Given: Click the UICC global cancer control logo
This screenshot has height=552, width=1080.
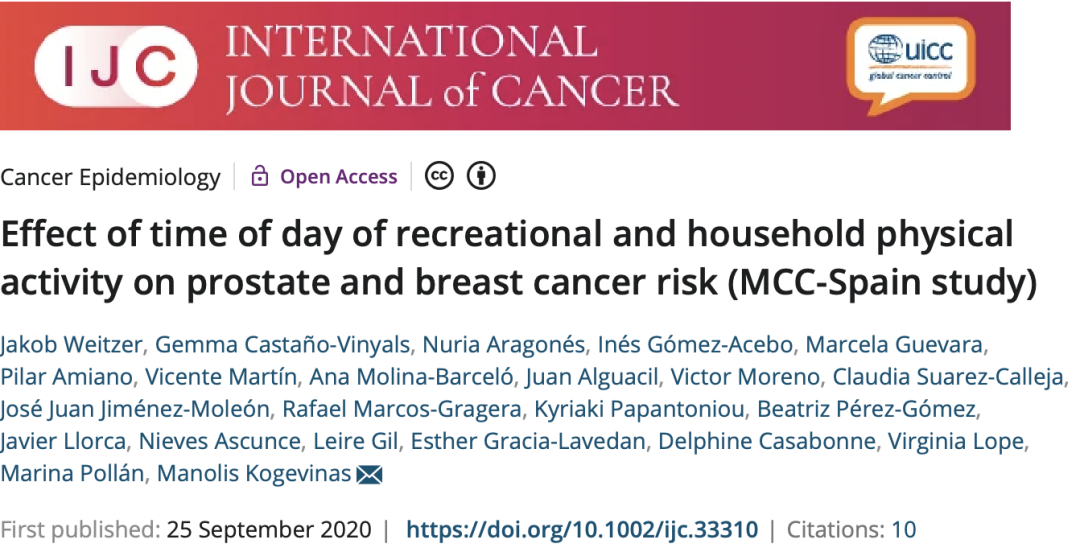Looking at the screenshot, I should (x=910, y=58).
